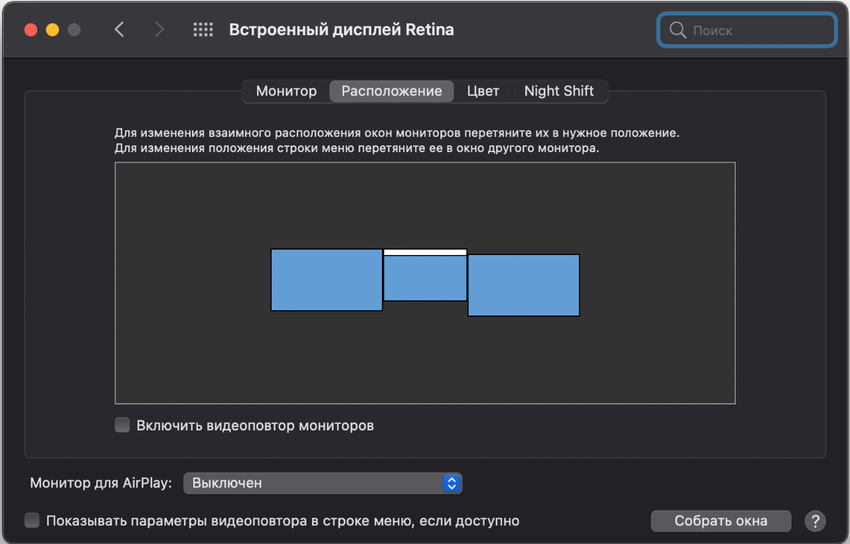Screen dimensions: 850x544
Task: Switch to the Night Shift tab
Action: tap(558, 91)
